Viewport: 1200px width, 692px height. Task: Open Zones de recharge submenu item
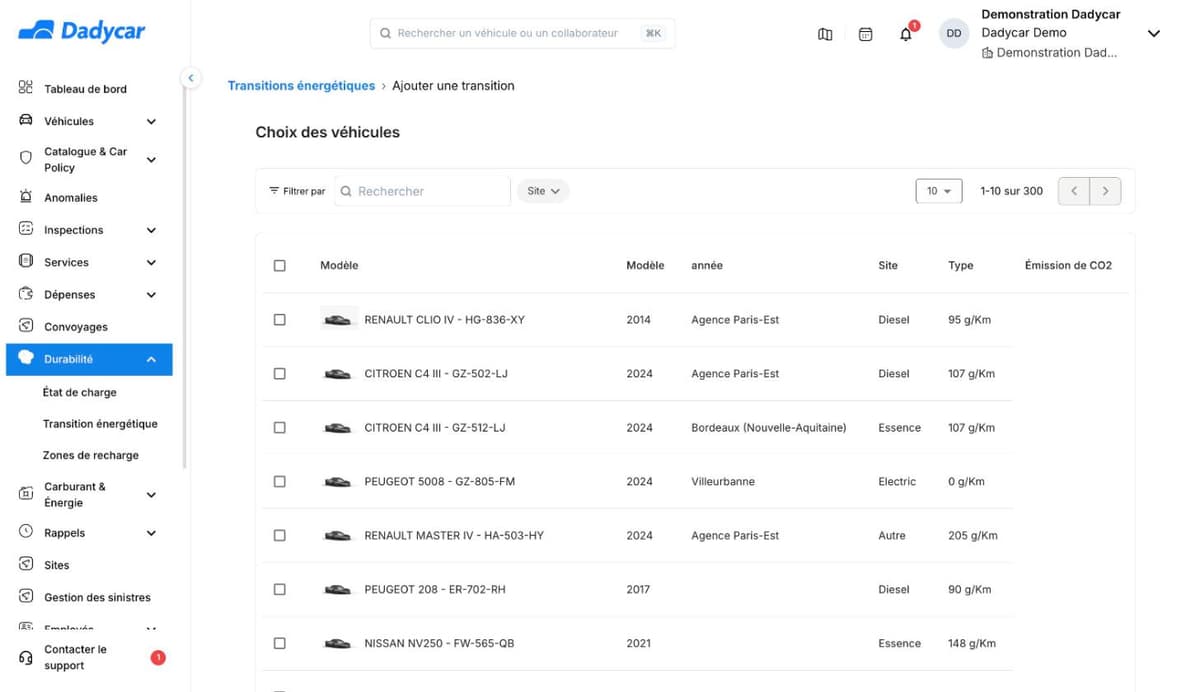coord(91,455)
